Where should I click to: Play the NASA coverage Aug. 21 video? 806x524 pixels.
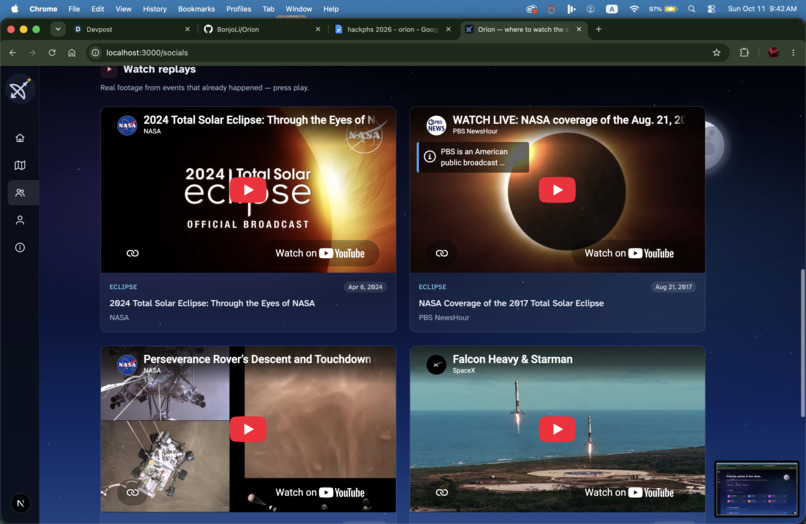tap(557, 190)
